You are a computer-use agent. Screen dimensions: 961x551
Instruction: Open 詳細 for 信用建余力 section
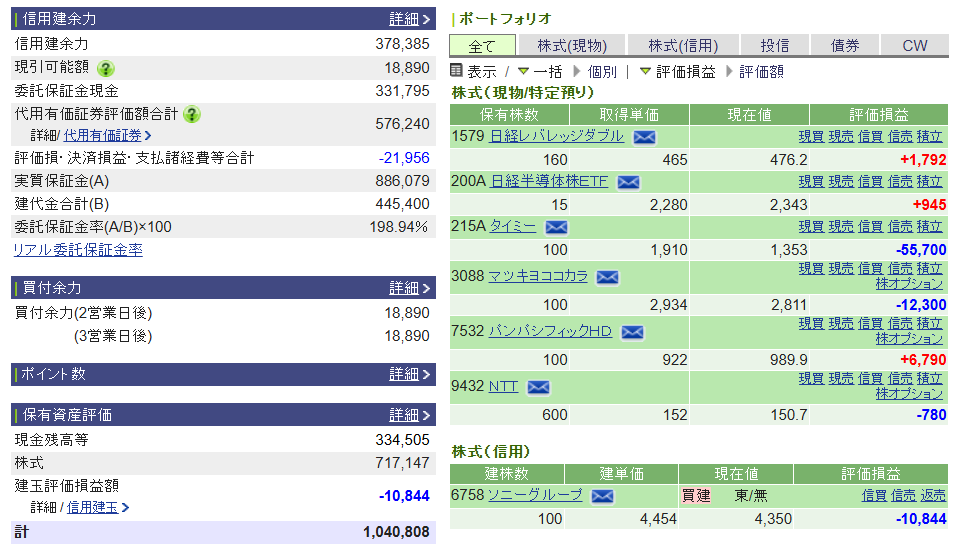pyautogui.click(x=409, y=19)
